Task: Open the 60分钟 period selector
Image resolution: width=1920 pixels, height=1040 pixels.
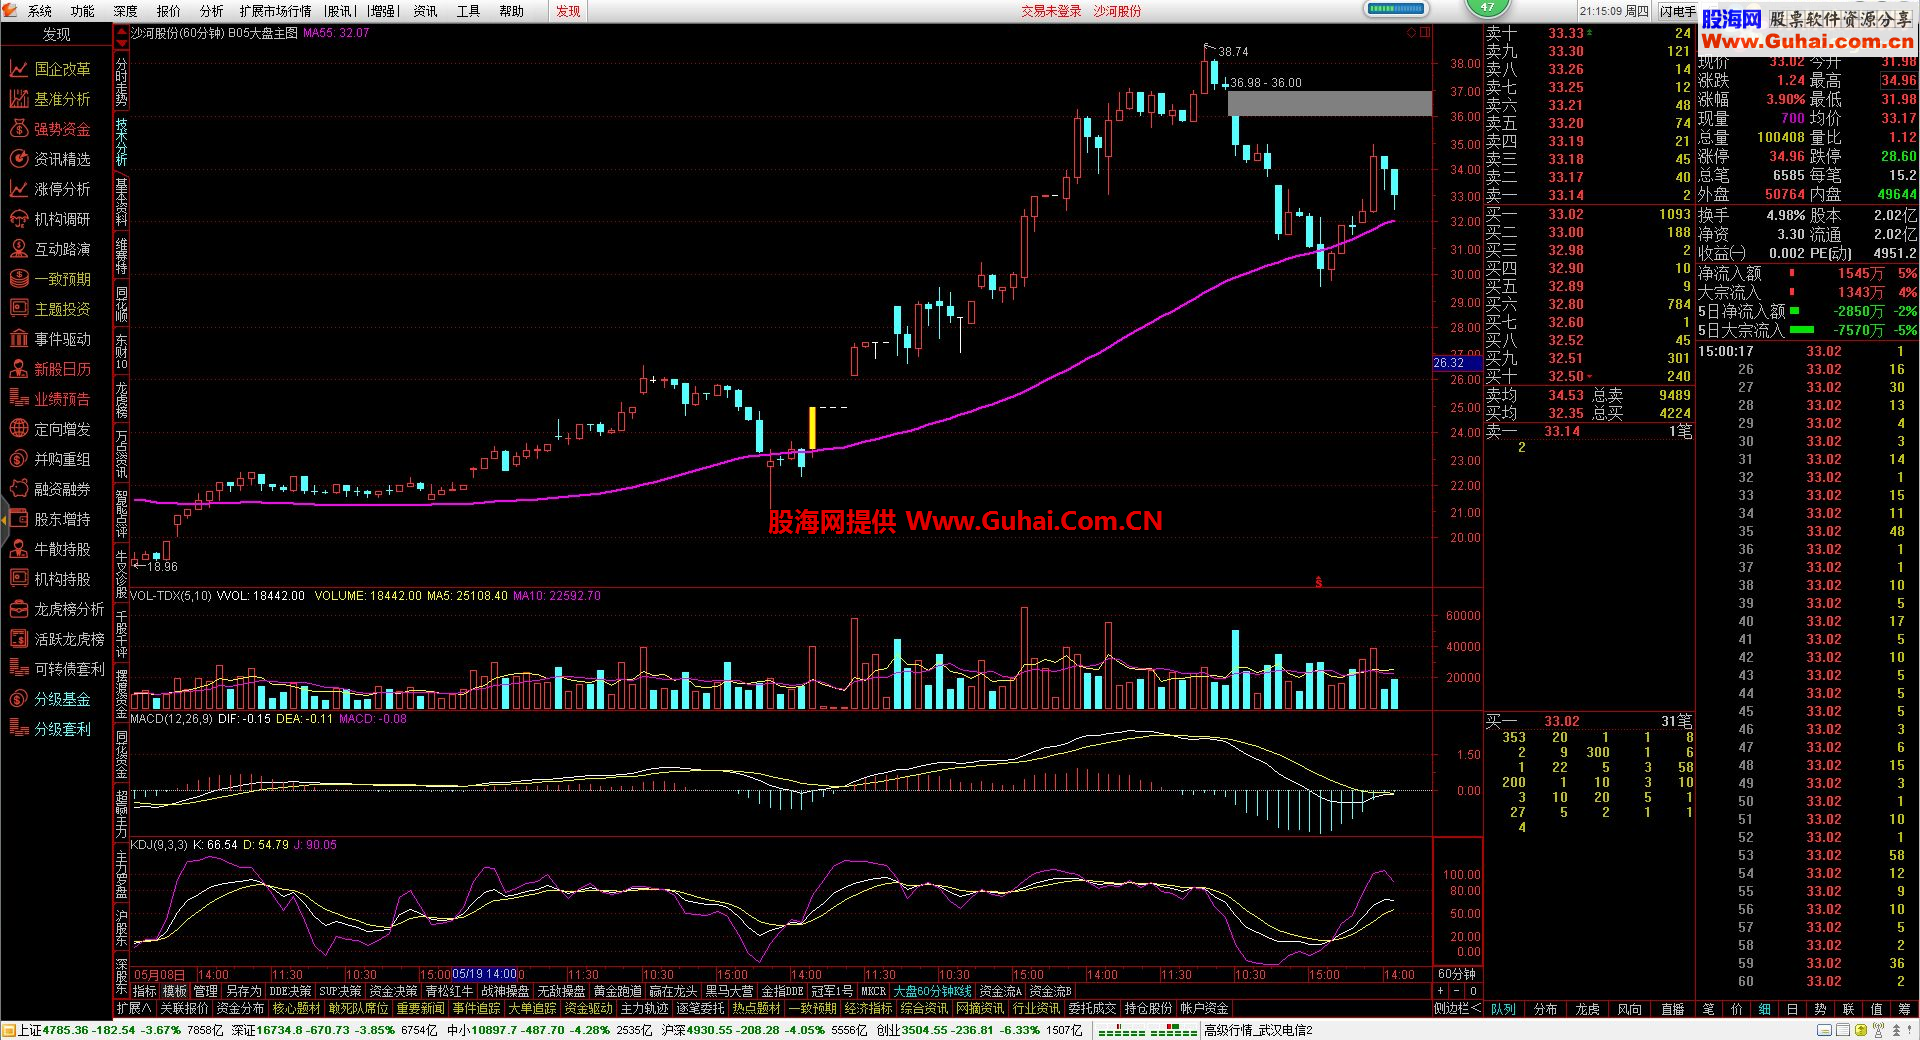Action: point(1457,974)
